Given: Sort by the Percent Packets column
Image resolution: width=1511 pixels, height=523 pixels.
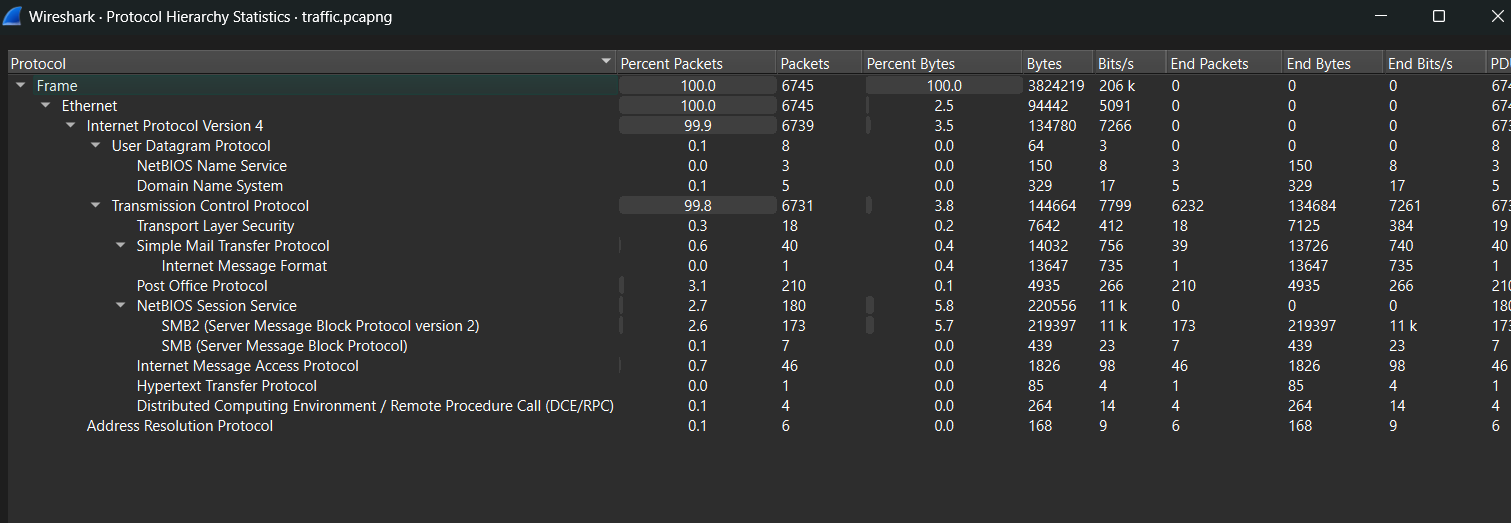Looking at the screenshot, I should coord(671,64).
